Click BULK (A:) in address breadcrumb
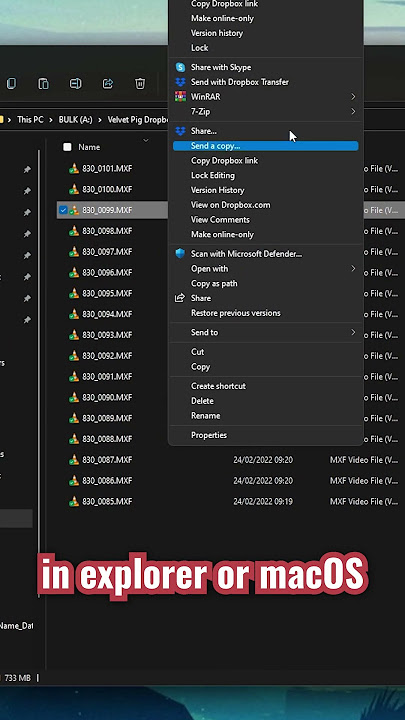 tap(75, 120)
